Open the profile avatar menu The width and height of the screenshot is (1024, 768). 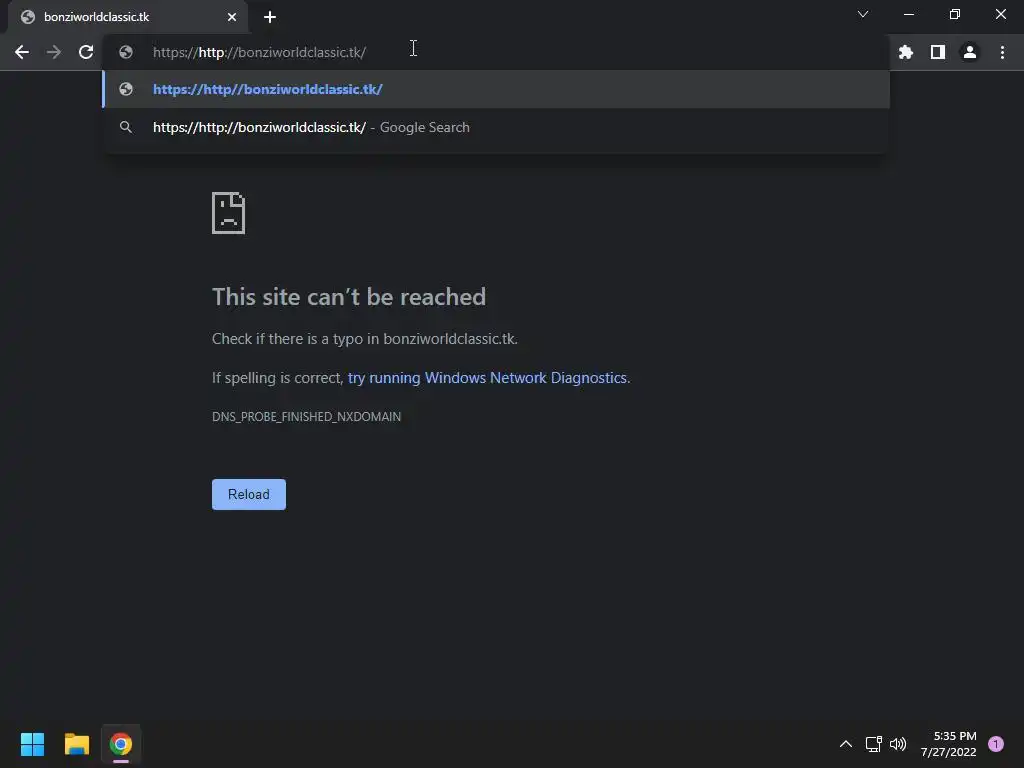[x=970, y=52]
